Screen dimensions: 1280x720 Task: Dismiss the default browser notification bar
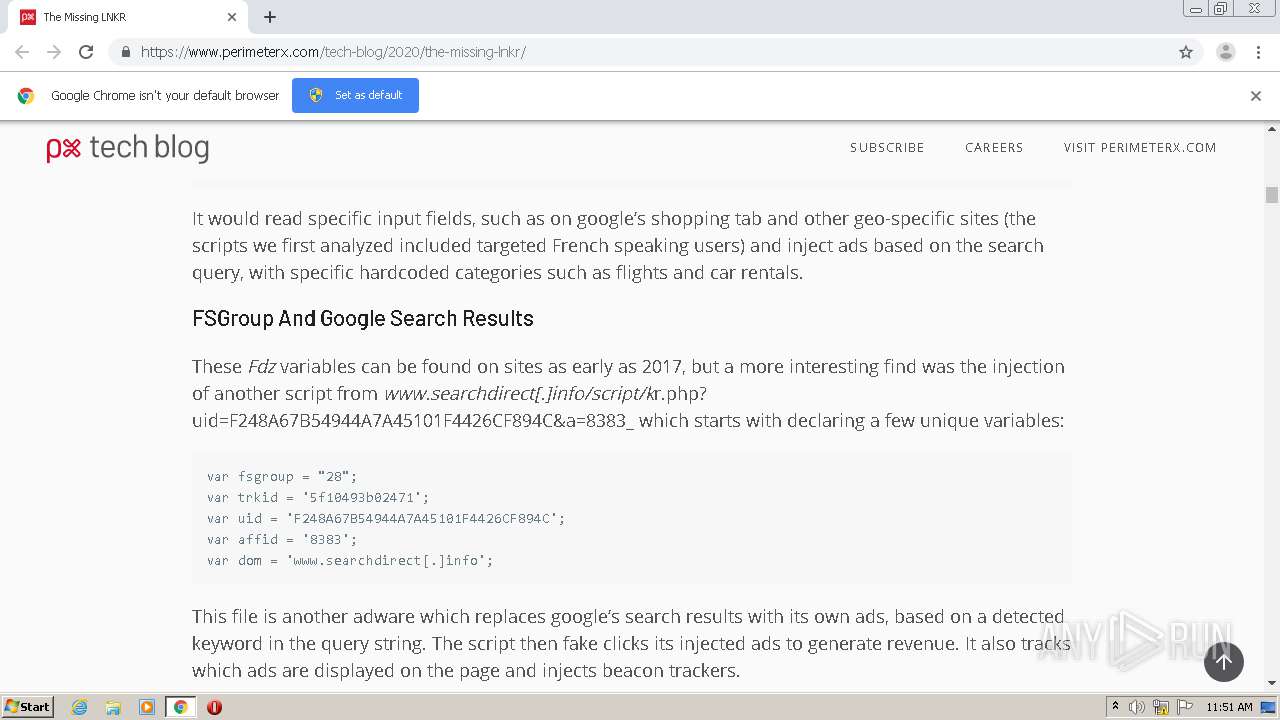click(x=1256, y=96)
